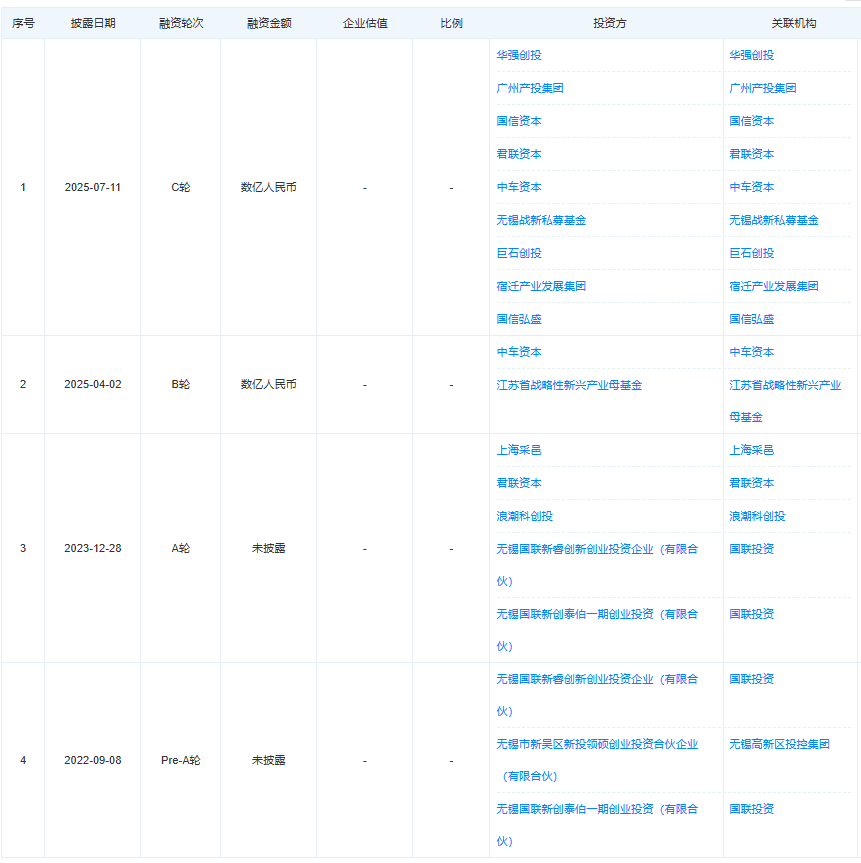Select 未披露 amount in the A轮 row

[x=269, y=548]
